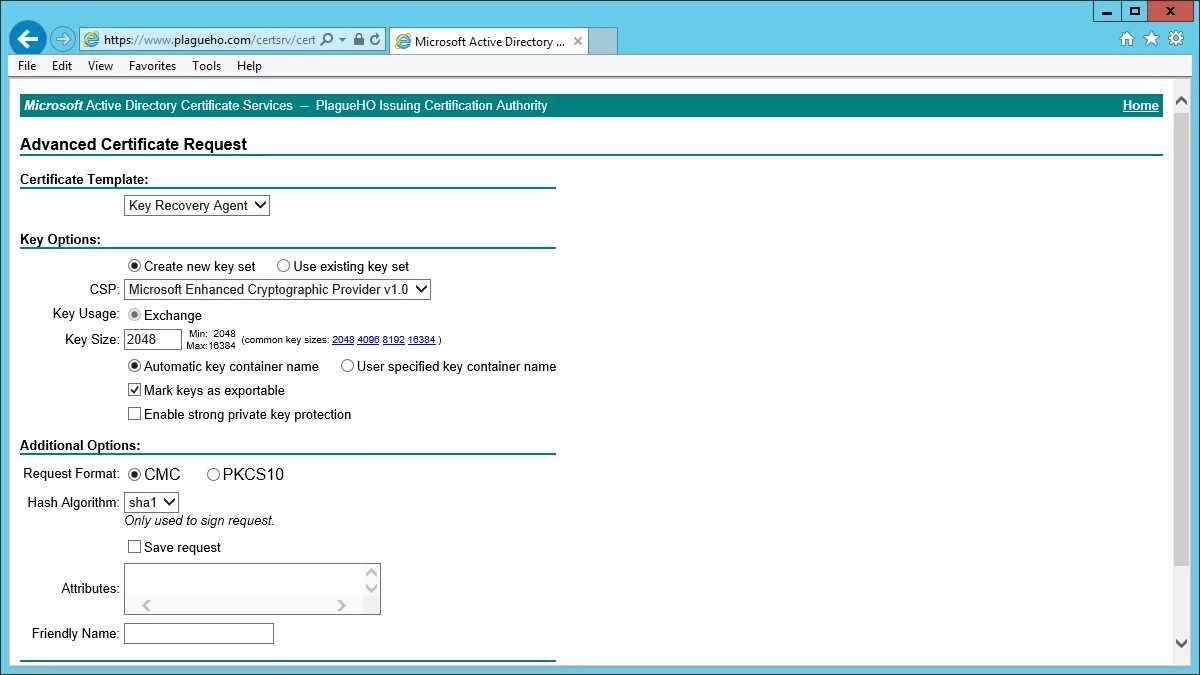Viewport: 1200px width, 675px height.
Task: Click Attributes box scroll up arrow
Action: (372, 573)
